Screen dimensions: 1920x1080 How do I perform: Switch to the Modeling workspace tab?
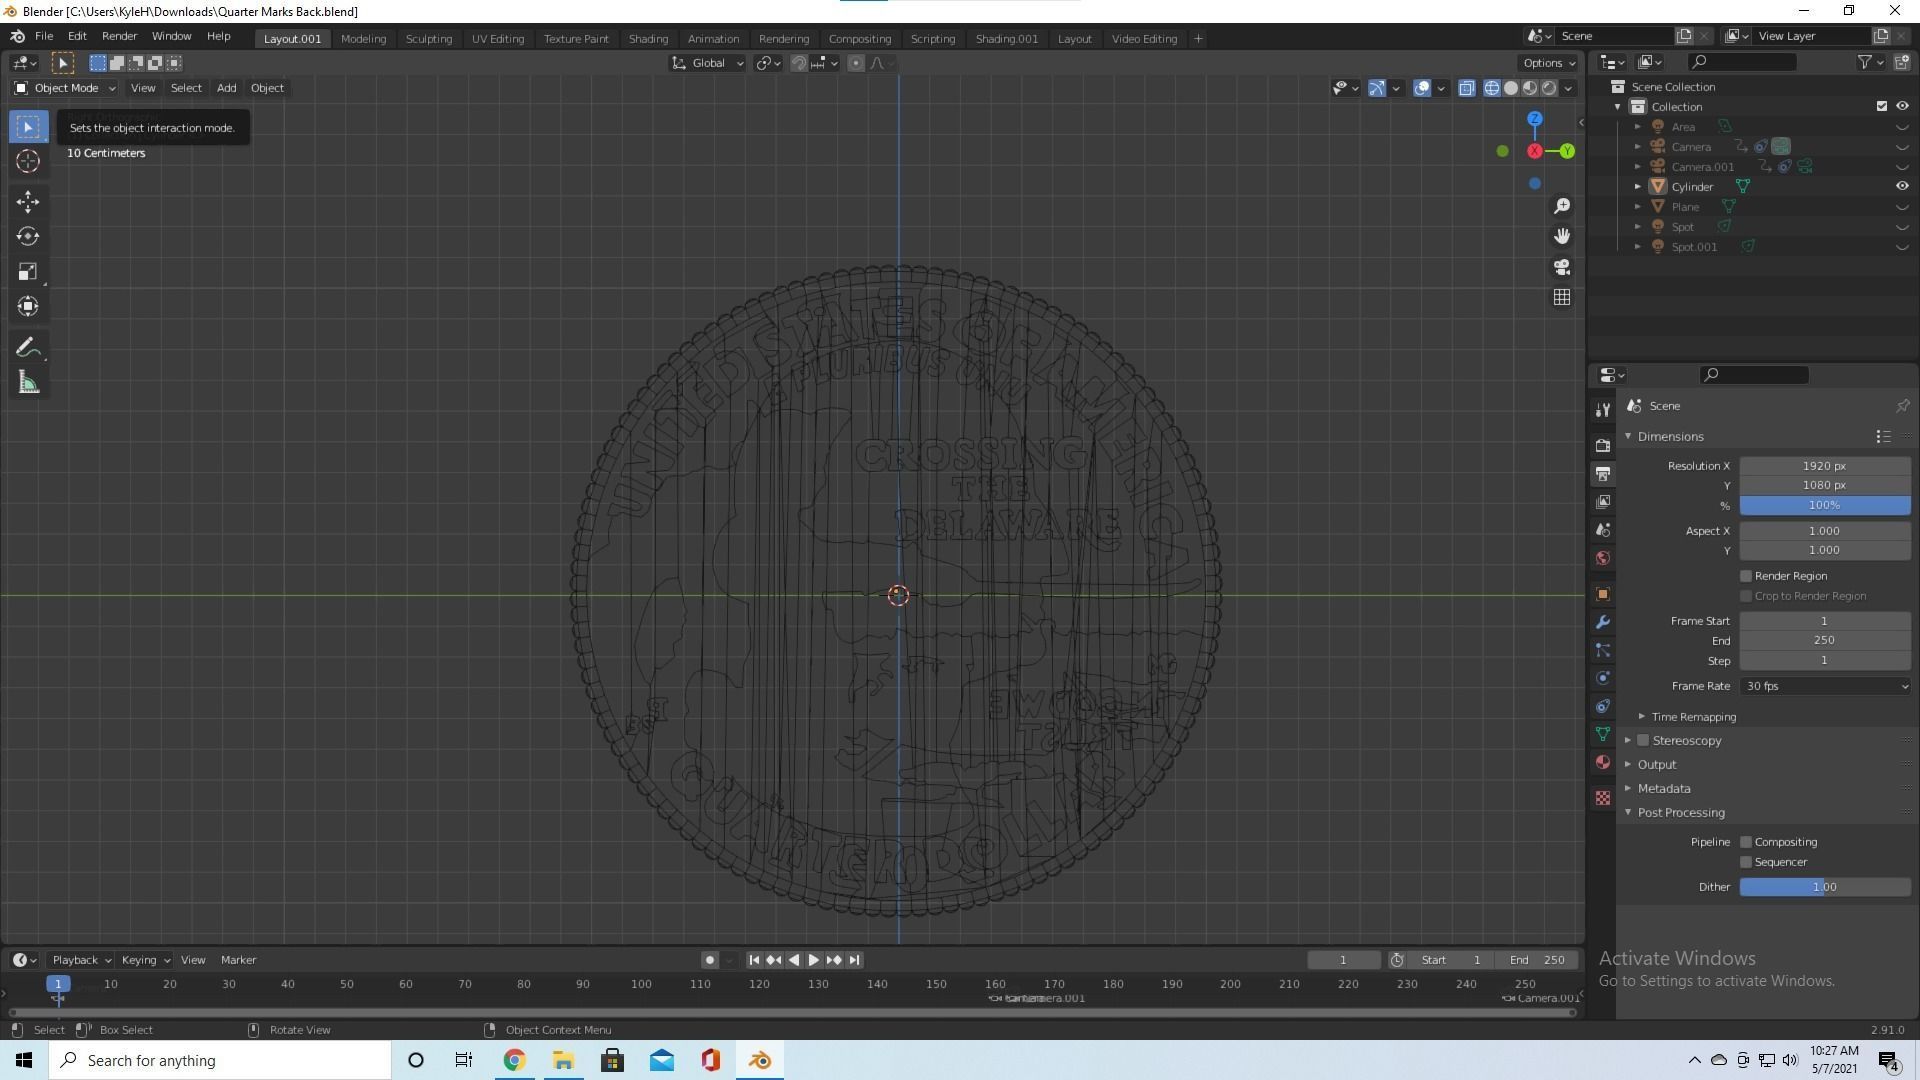point(363,39)
